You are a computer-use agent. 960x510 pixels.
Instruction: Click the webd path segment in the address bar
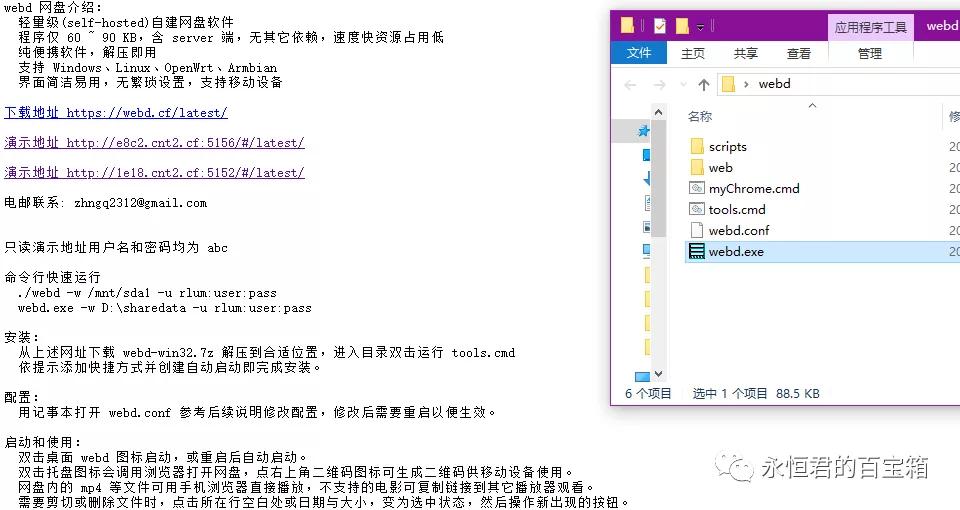point(774,84)
